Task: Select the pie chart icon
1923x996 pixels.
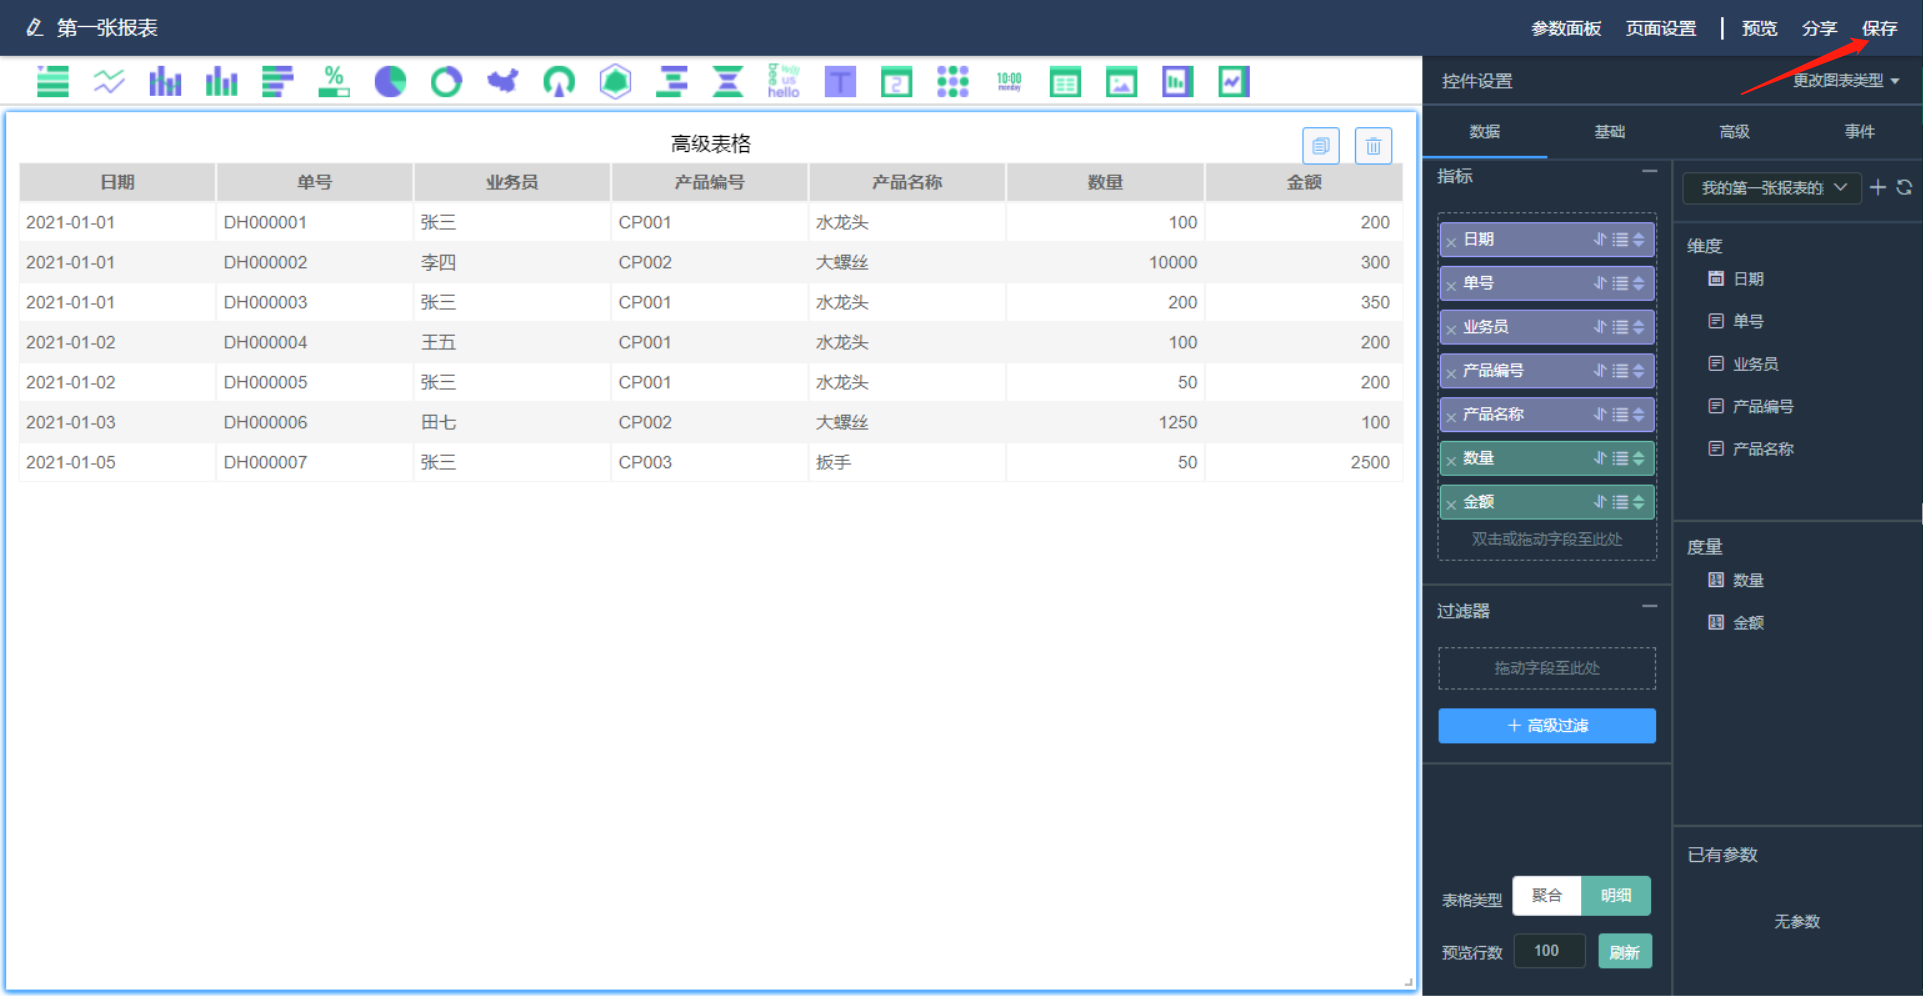Action: (390, 81)
